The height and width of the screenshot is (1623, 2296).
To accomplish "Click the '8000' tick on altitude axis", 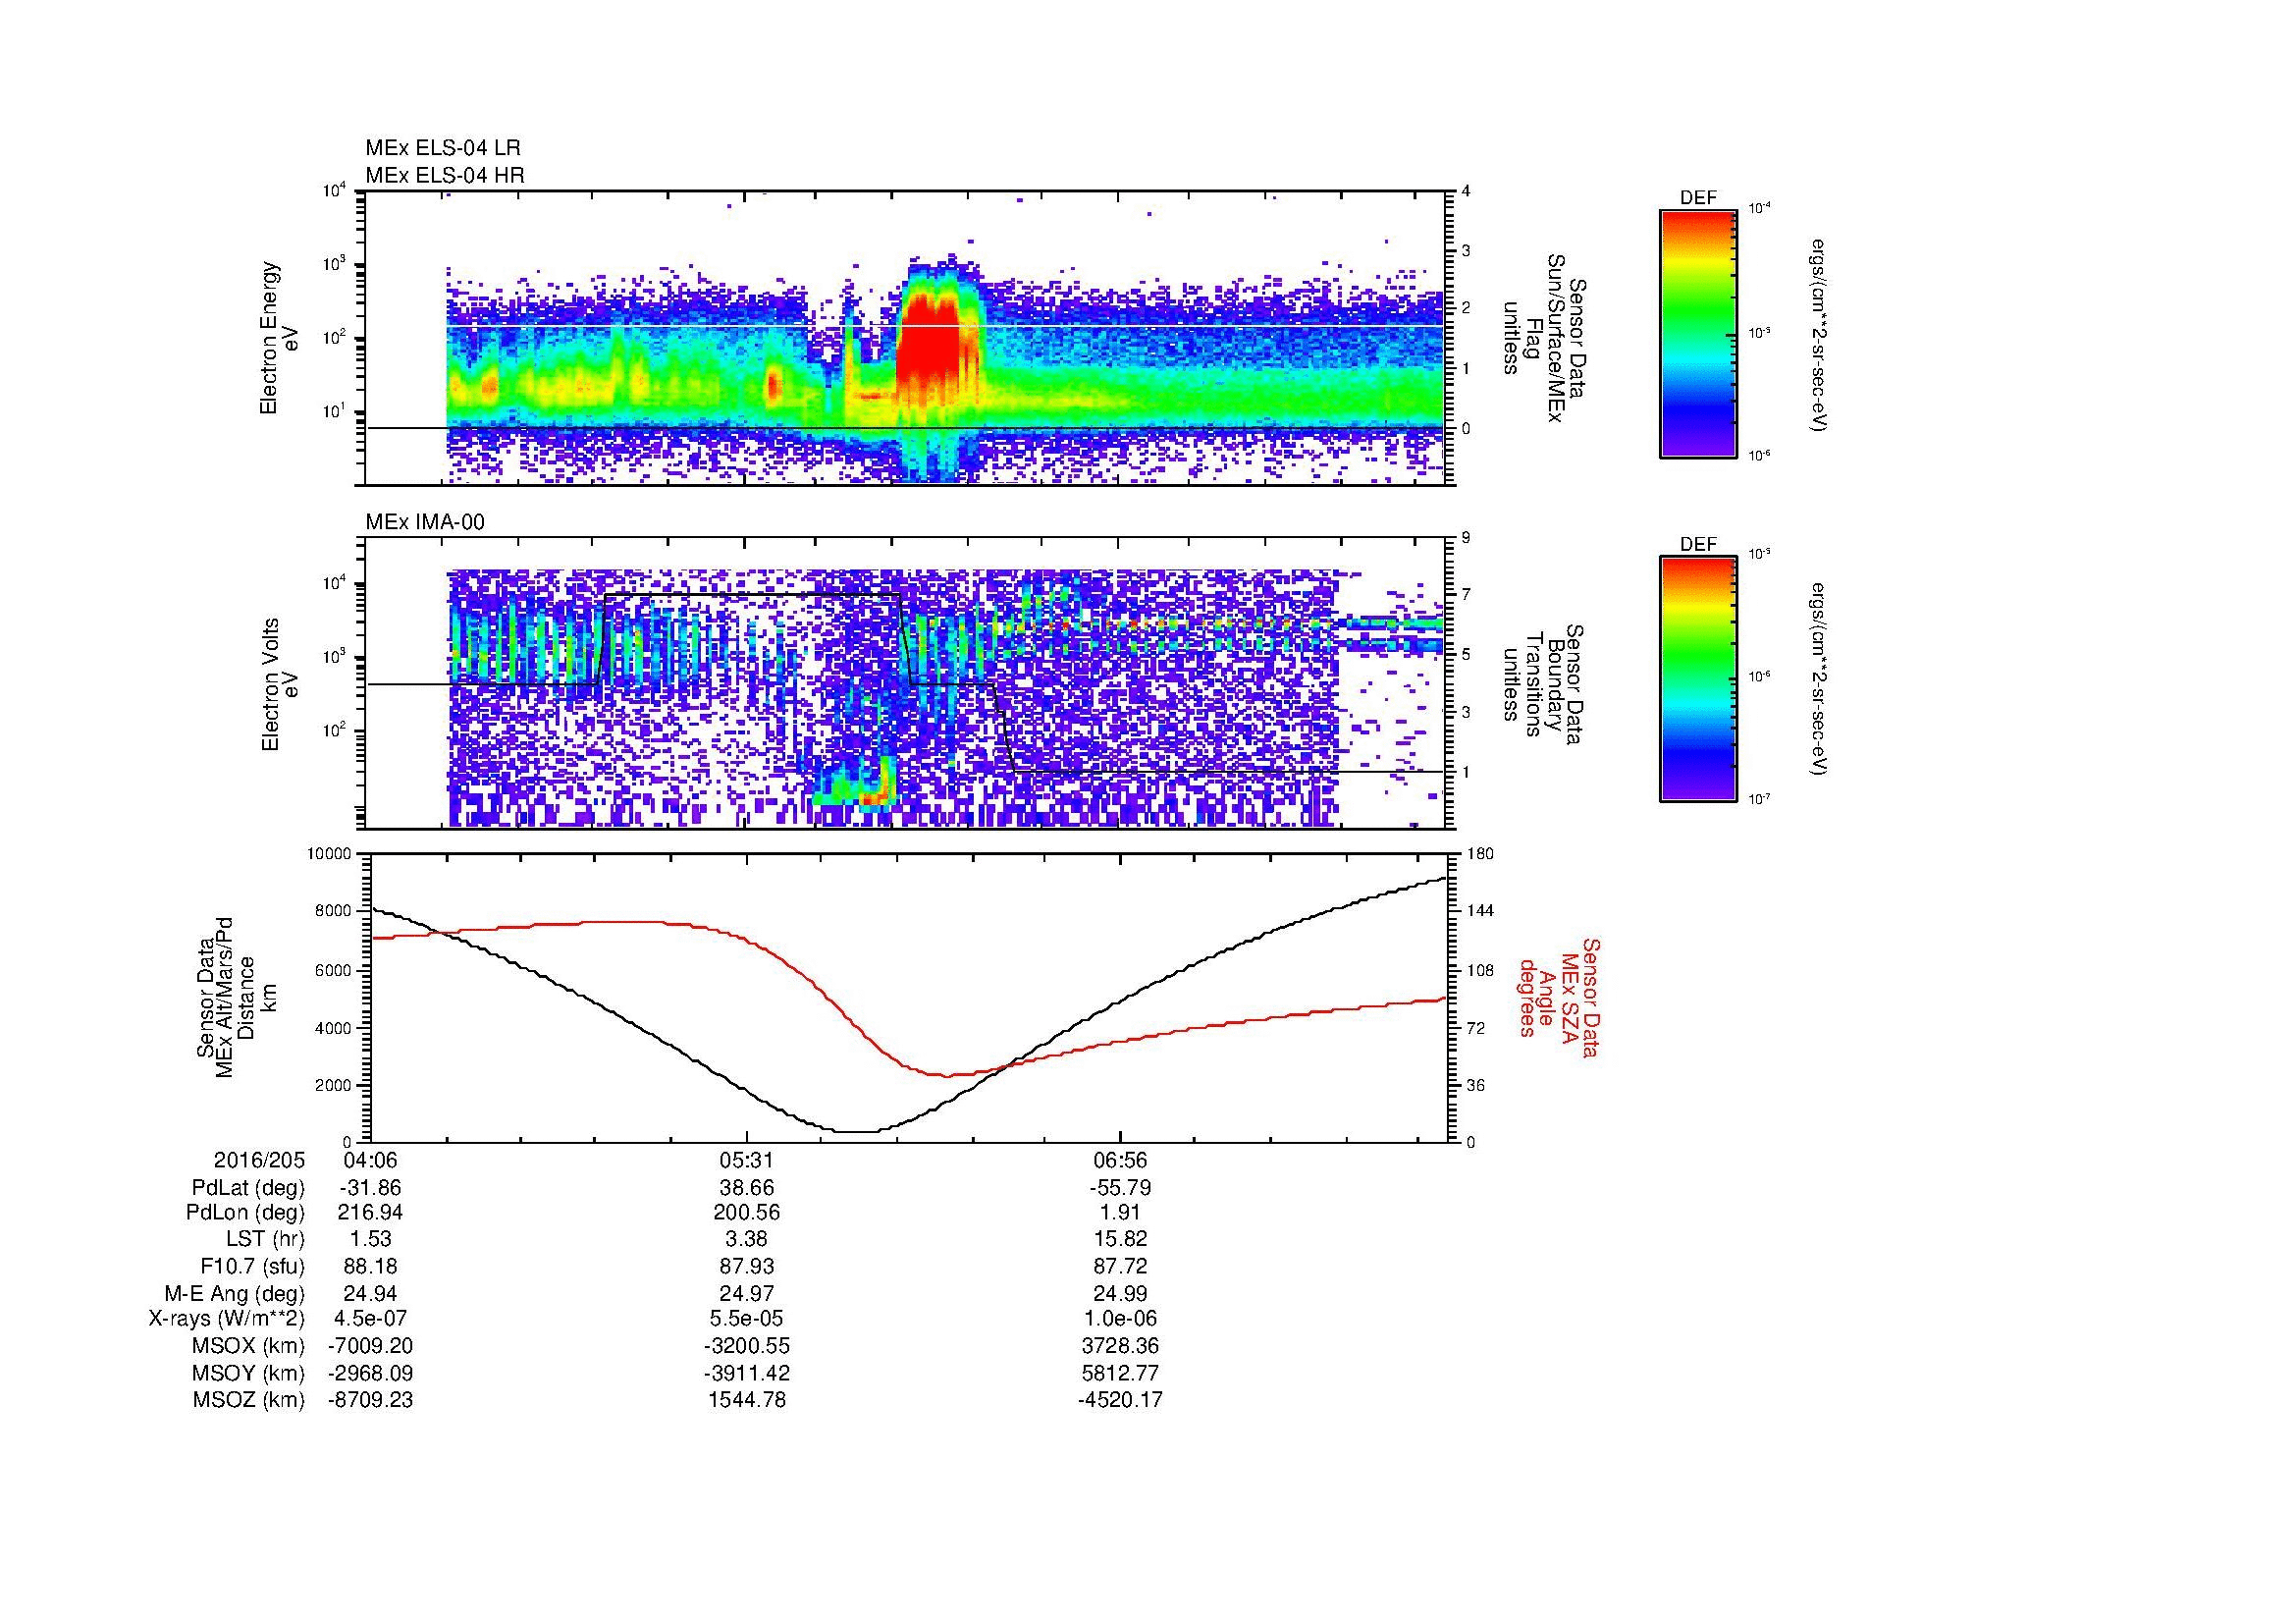I will (x=335, y=911).
